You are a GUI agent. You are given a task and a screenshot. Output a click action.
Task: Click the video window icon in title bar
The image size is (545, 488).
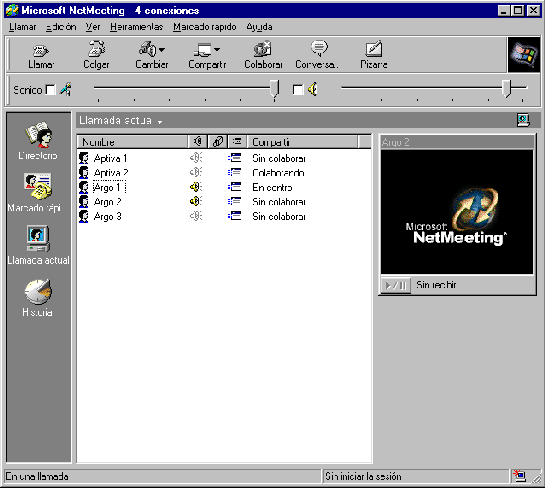pyautogui.click(x=523, y=120)
